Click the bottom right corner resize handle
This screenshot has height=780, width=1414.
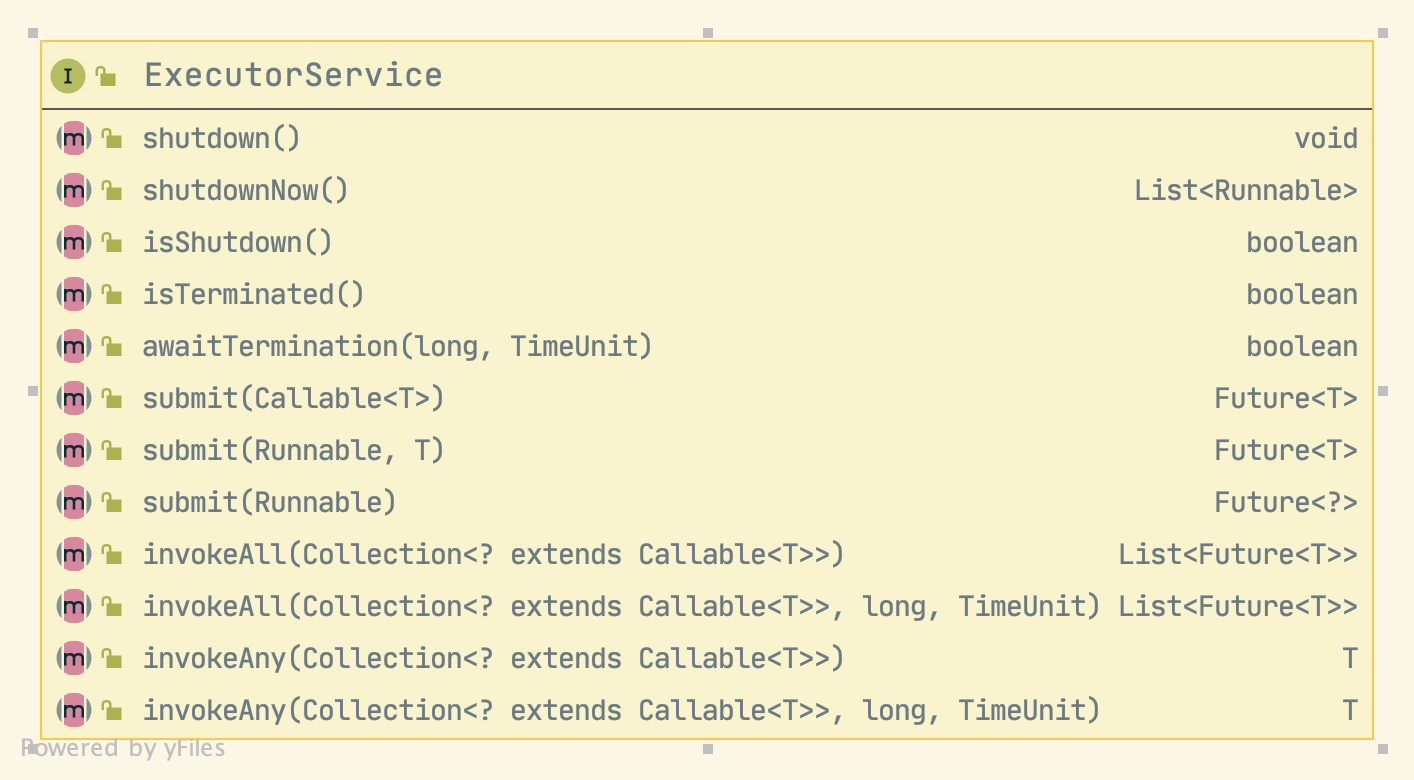tap(1383, 749)
